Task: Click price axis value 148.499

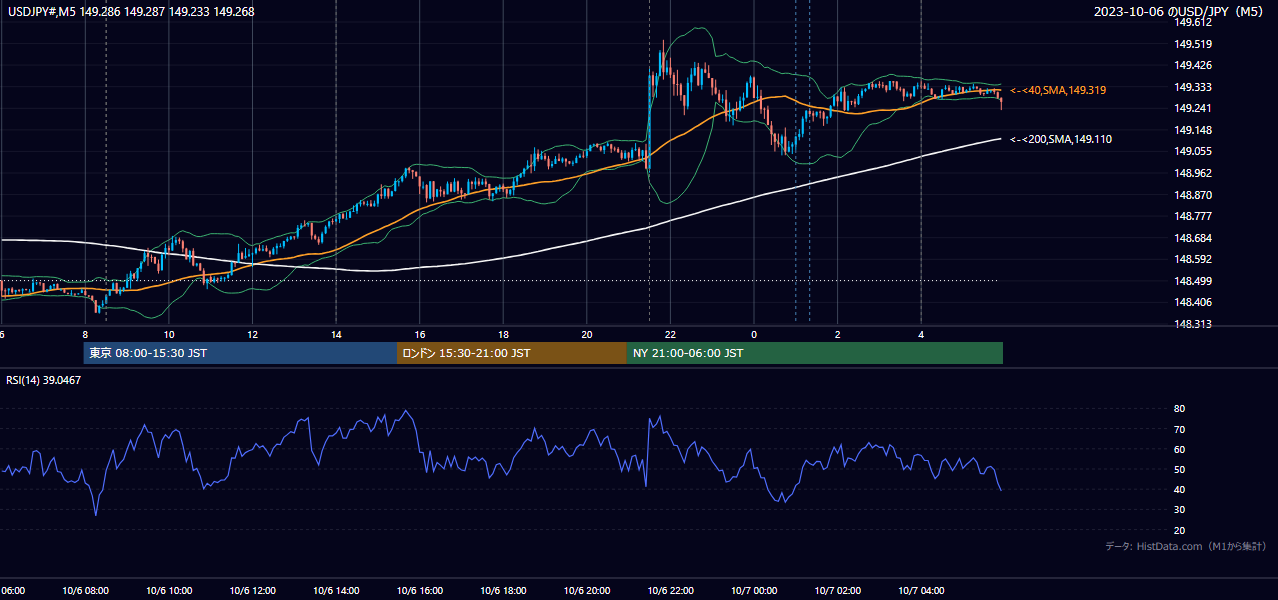Action: 1194,281
